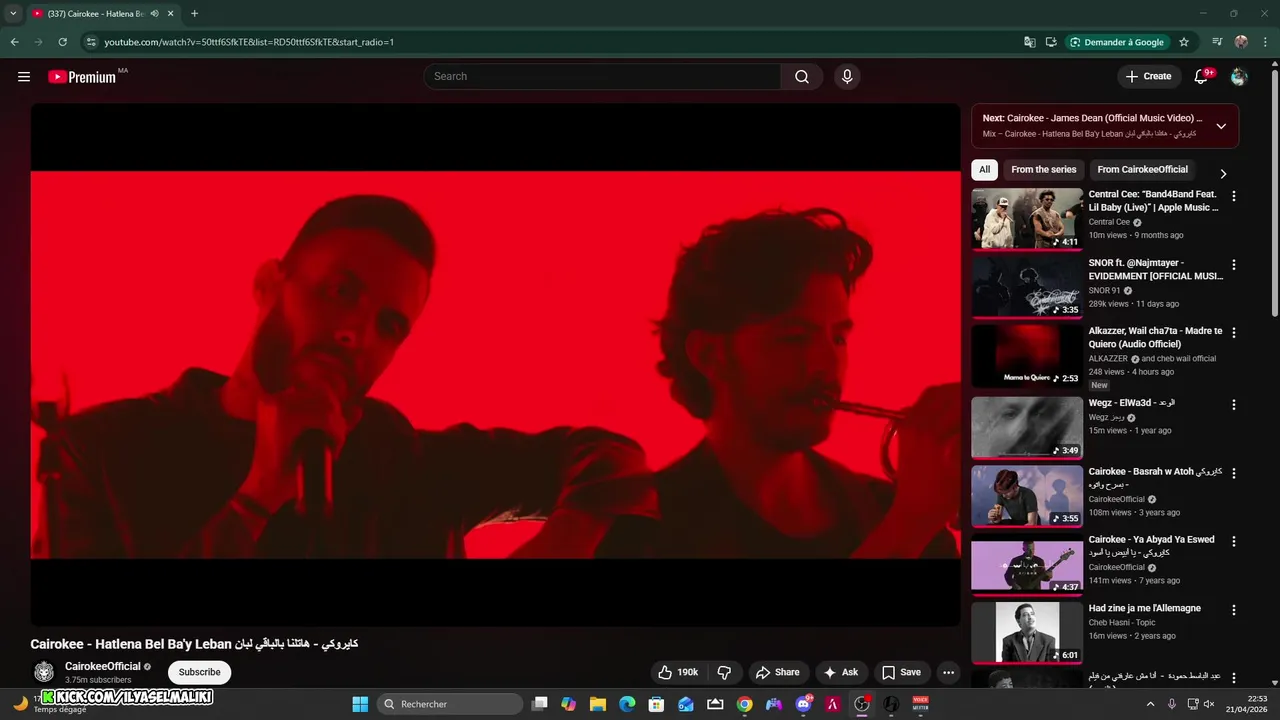
Task: Close the Cairokee browser tab
Action: point(171,14)
